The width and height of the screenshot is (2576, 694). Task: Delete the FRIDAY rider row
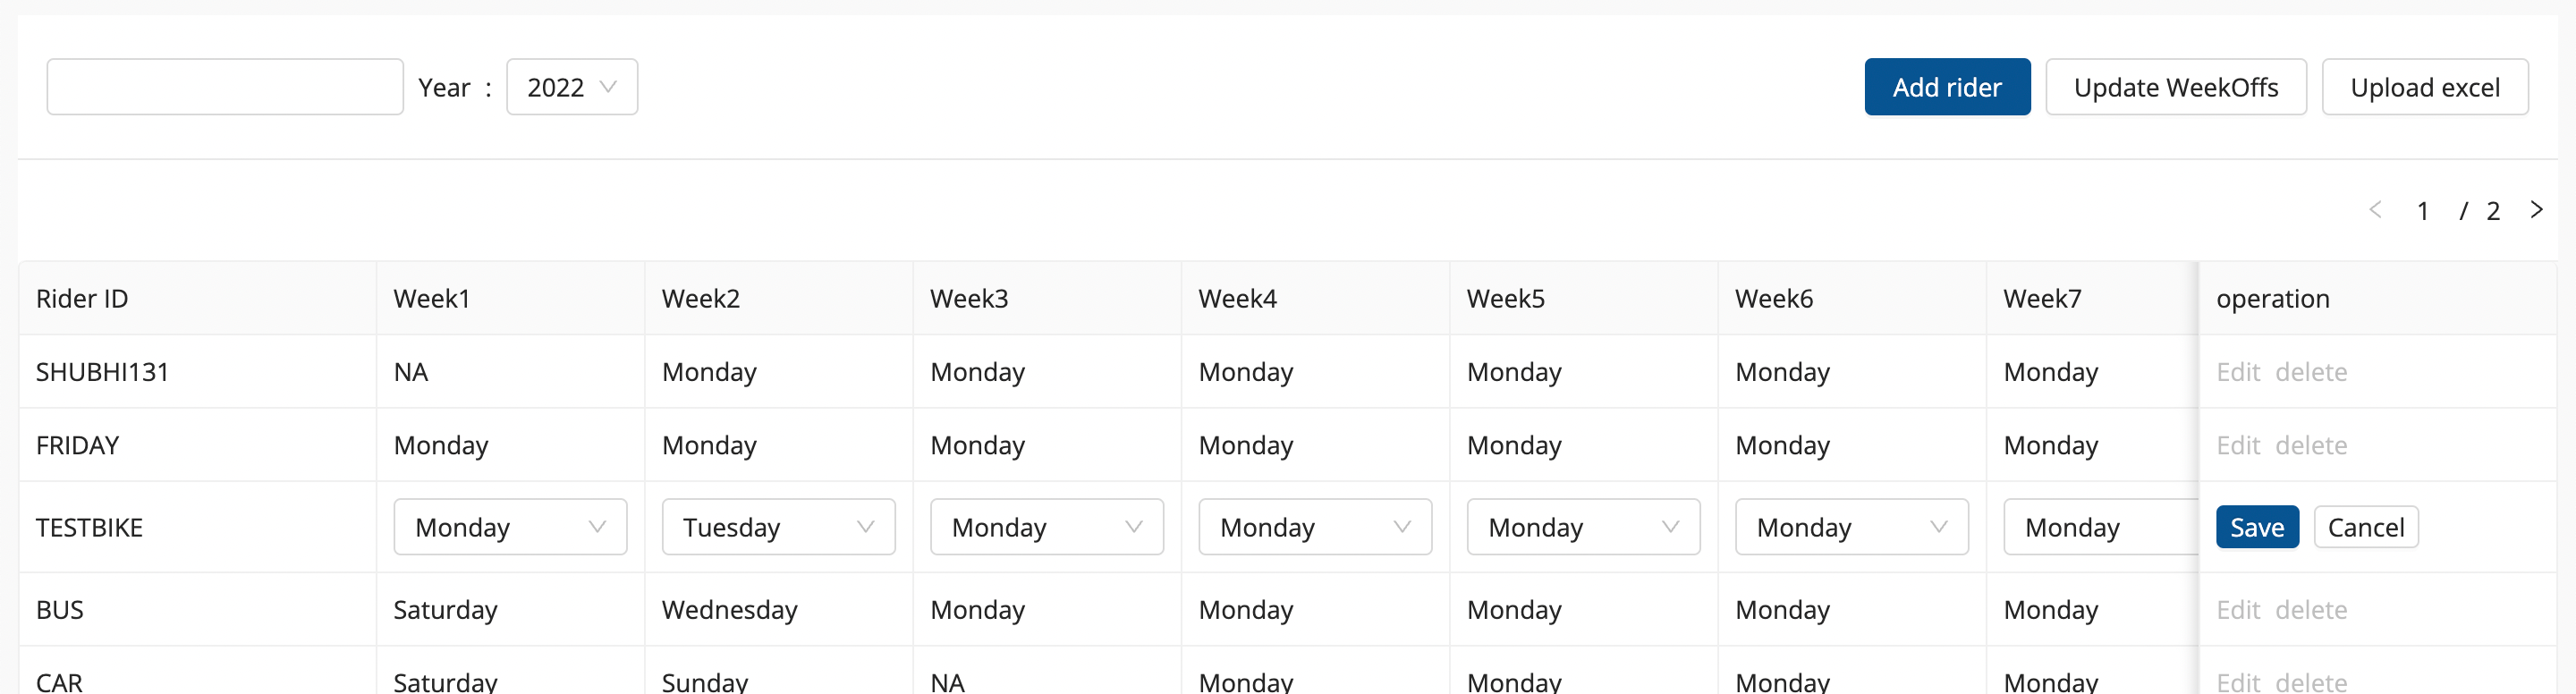(2310, 445)
